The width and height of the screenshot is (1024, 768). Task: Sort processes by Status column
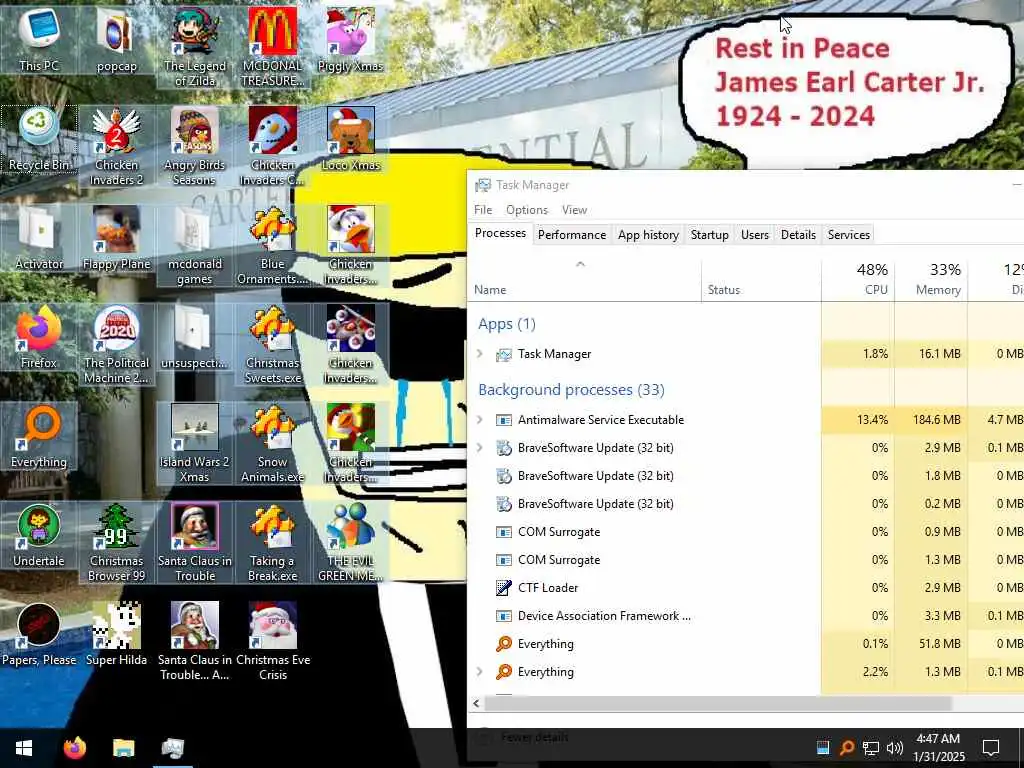click(x=761, y=279)
